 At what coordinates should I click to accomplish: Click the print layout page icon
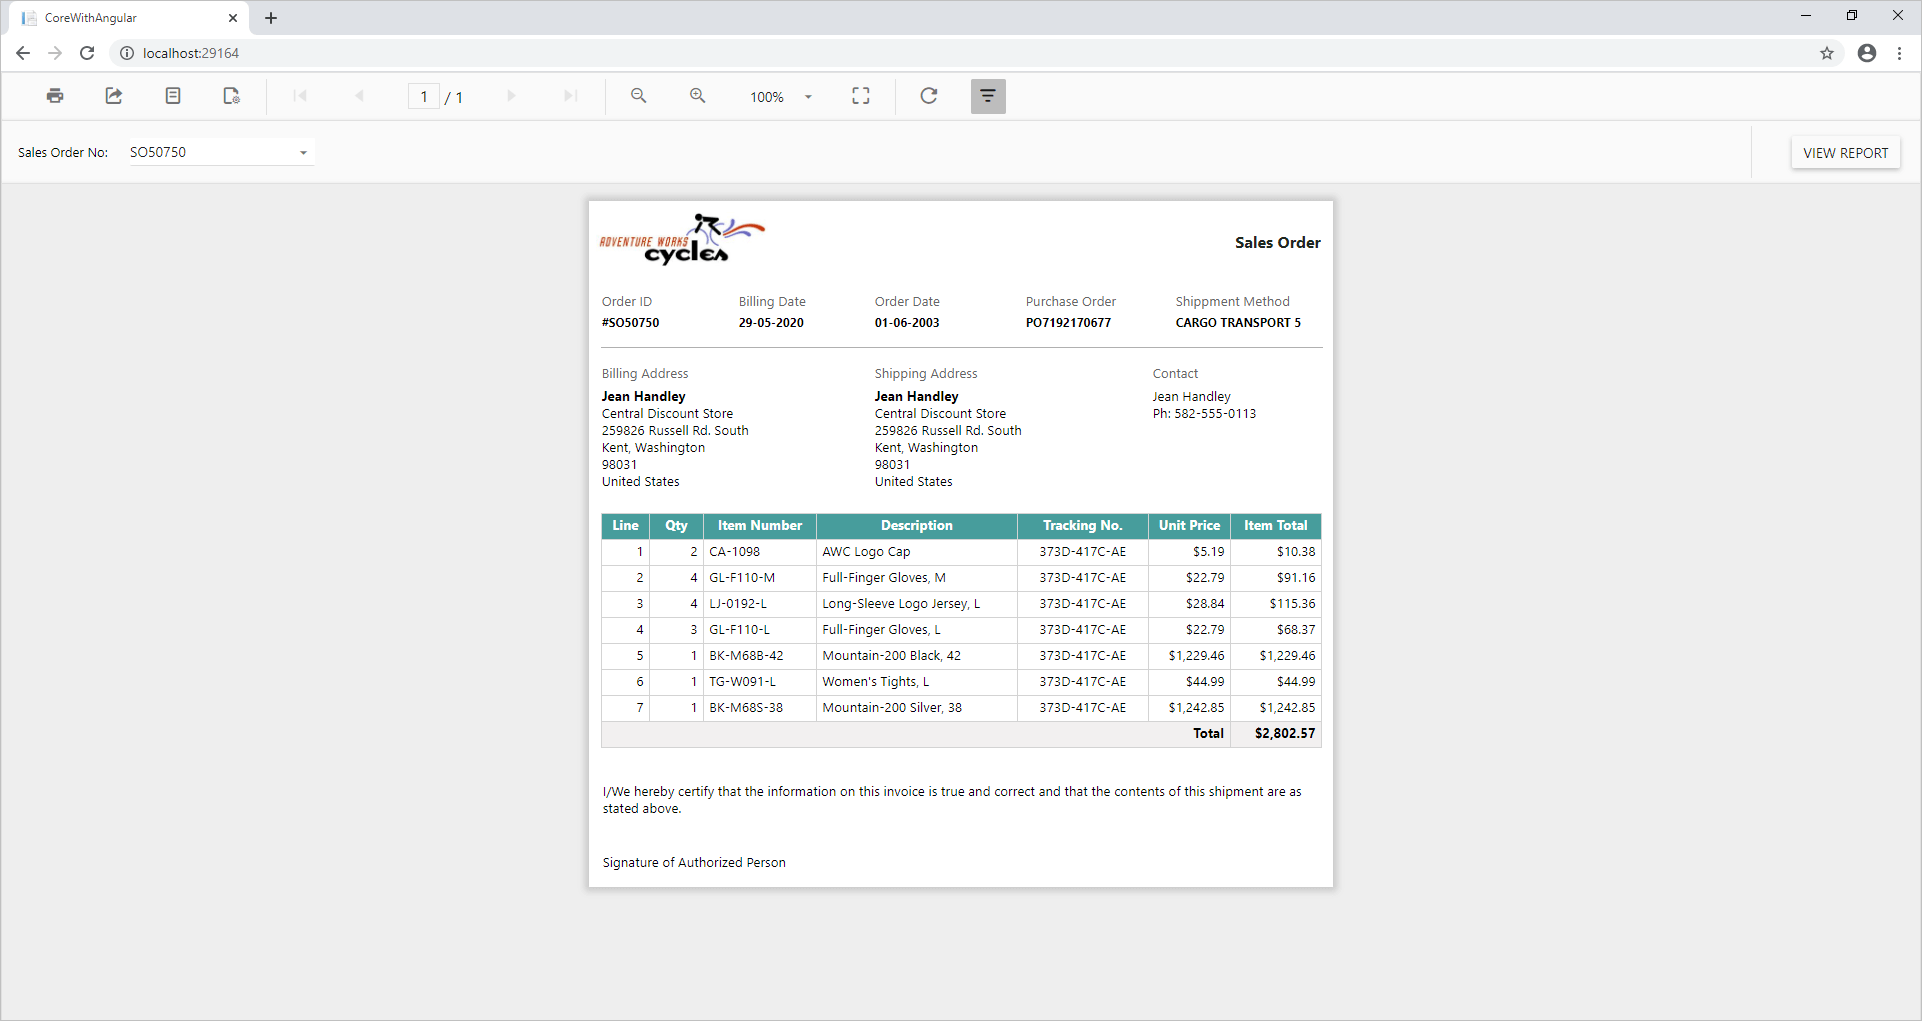173,96
